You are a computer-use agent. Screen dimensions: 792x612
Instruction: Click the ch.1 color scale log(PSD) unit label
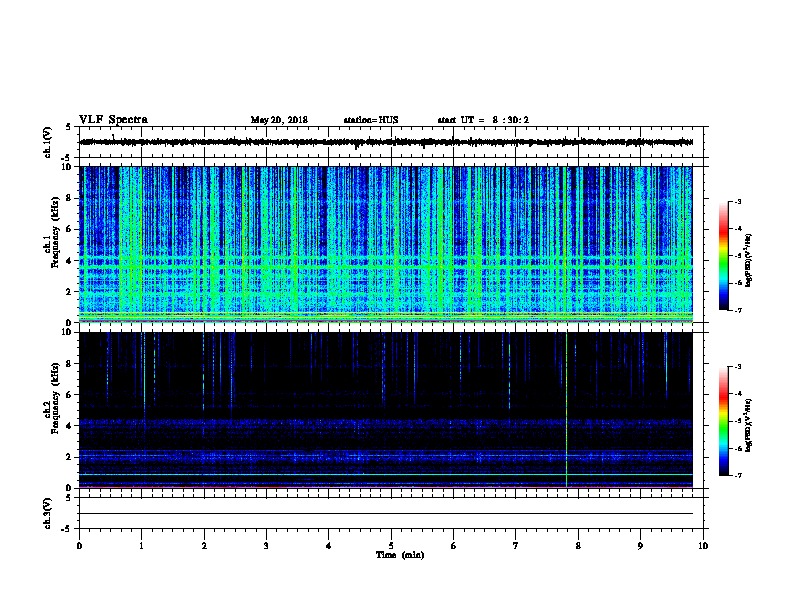click(749, 261)
